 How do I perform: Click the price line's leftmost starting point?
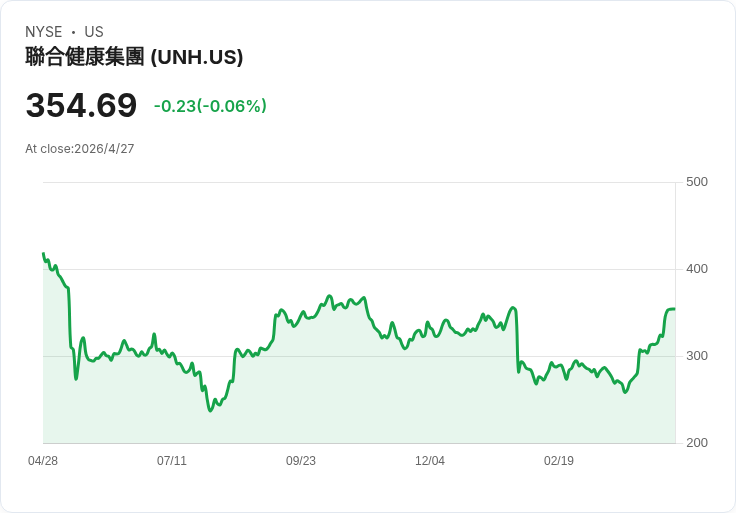tap(43, 254)
